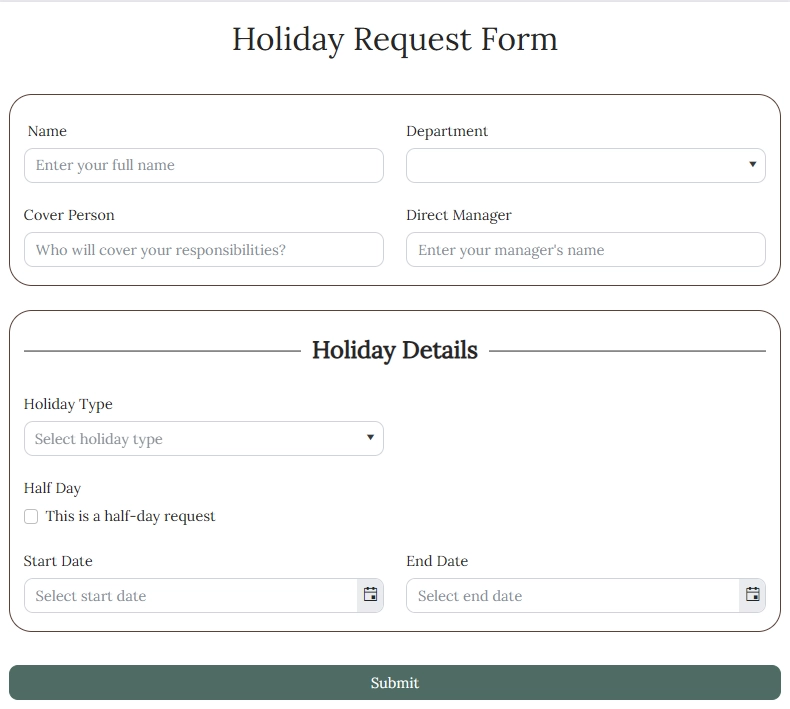790x709 pixels.
Task: Open the Start Date calendar picker icon
Action: [x=370, y=595]
